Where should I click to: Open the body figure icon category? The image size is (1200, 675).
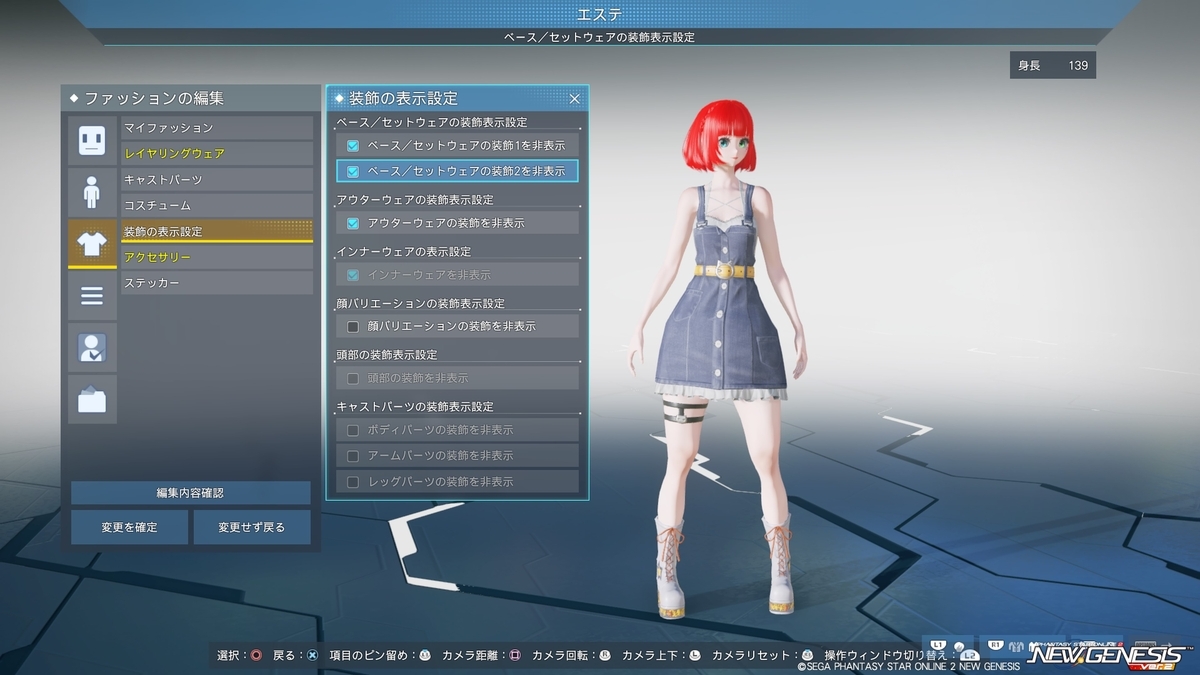(92, 192)
